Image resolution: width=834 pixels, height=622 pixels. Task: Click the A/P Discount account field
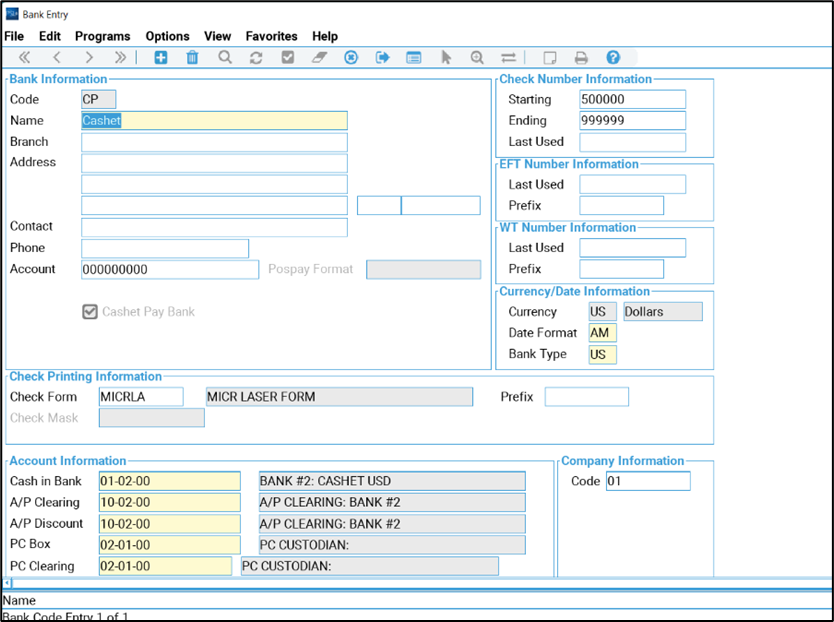(170, 524)
